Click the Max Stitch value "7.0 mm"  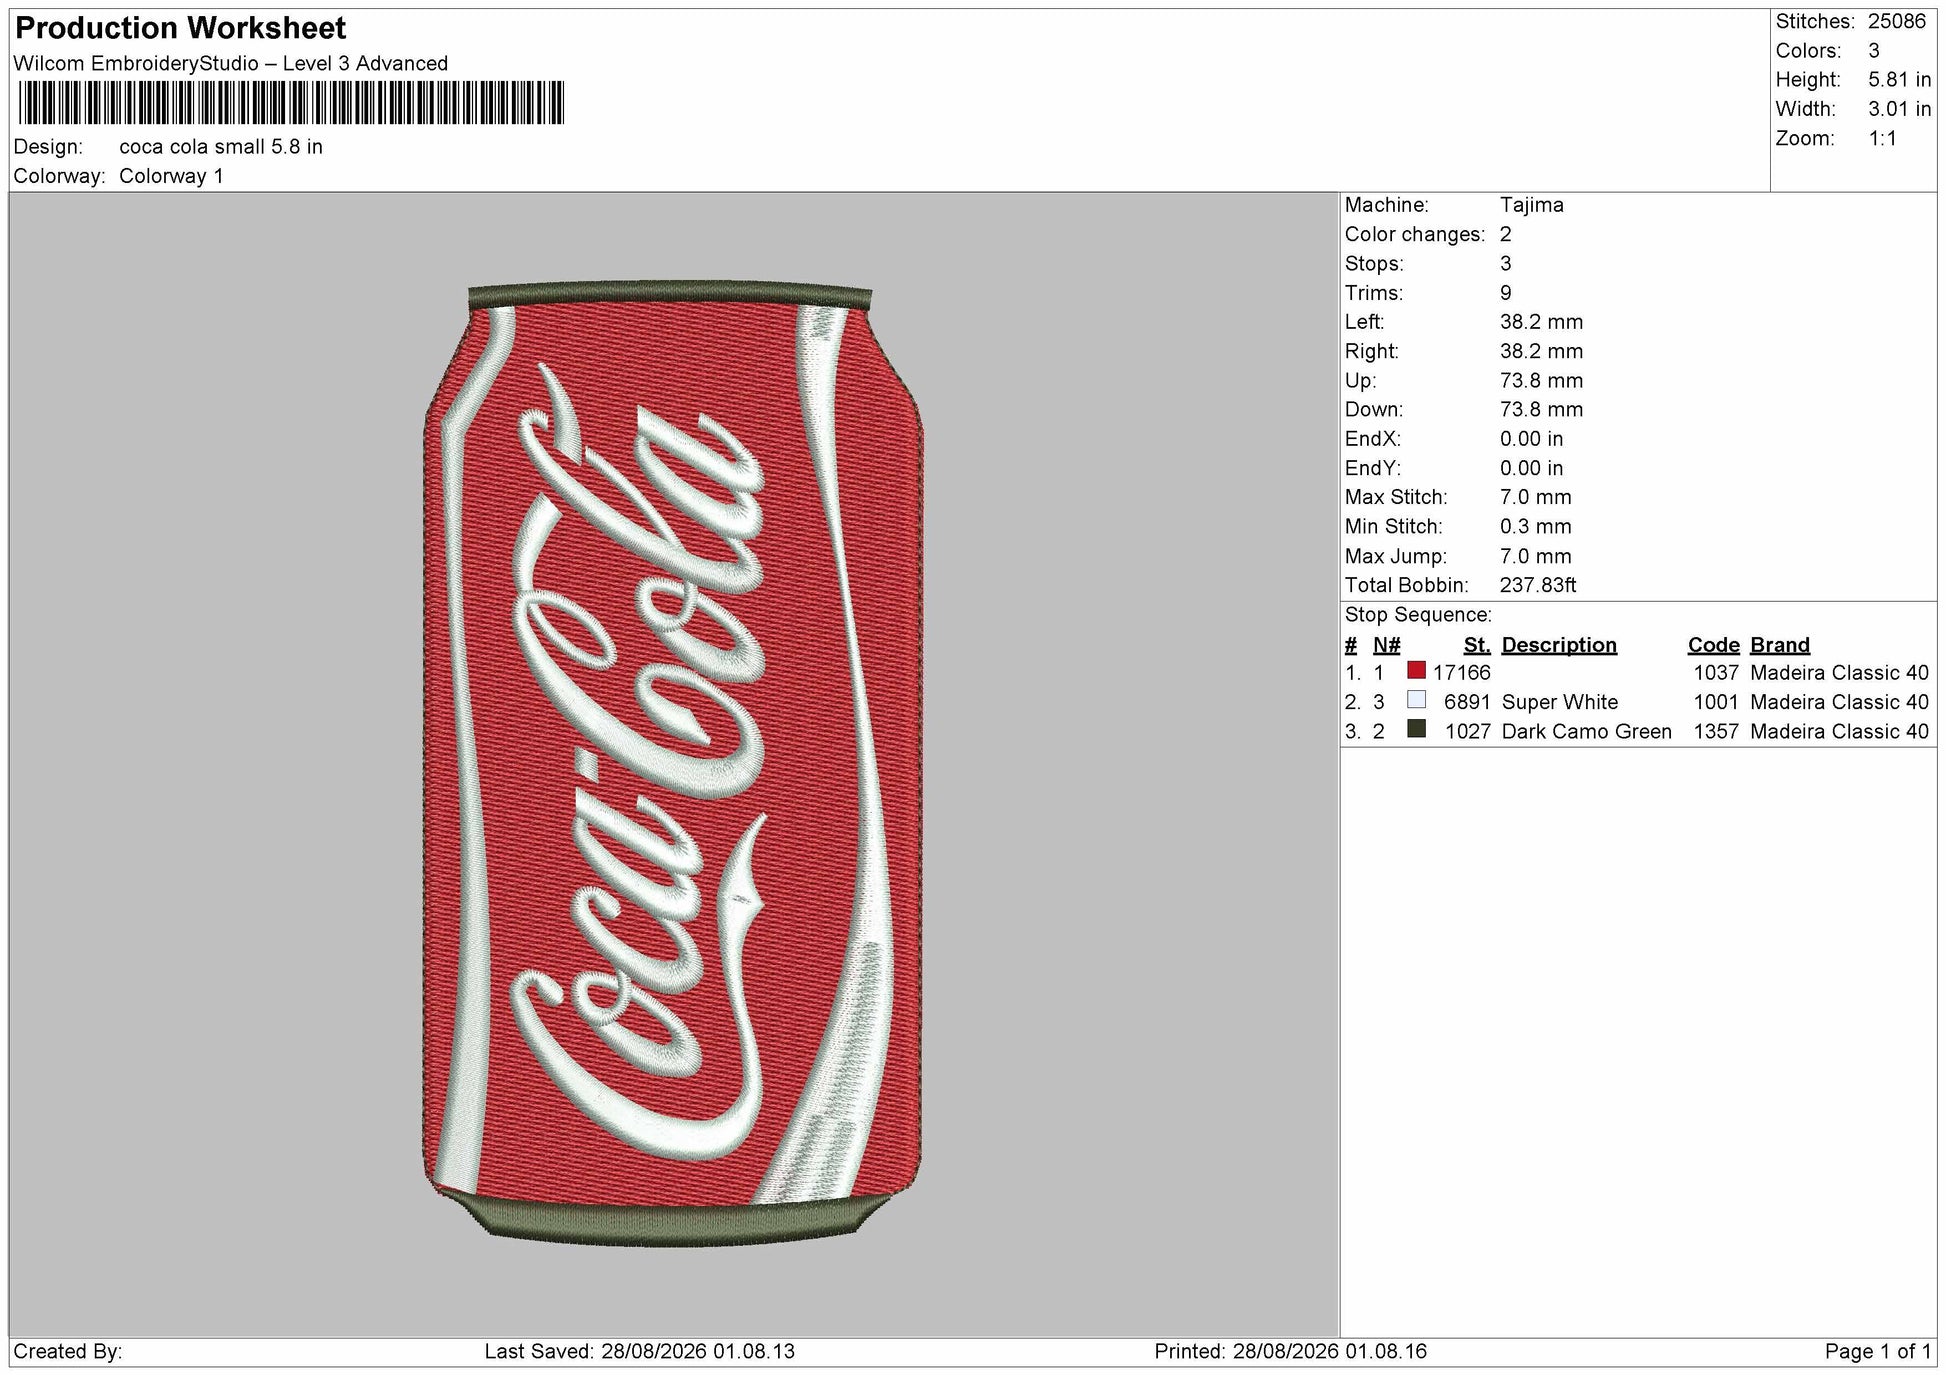(1536, 497)
